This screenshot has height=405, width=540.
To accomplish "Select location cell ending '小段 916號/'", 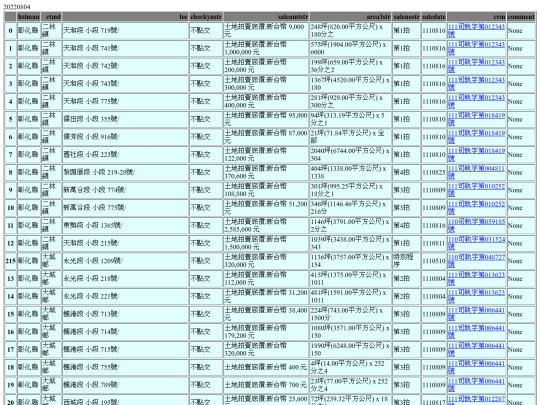I will point(125,137).
